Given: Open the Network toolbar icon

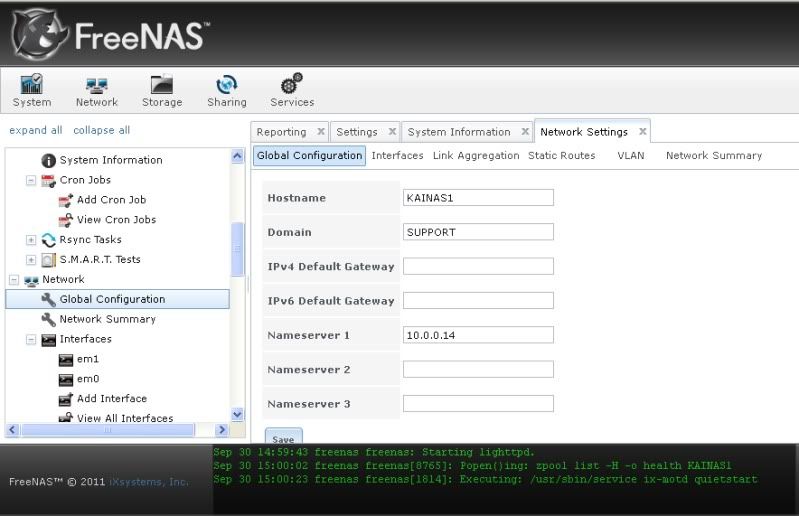Looking at the screenshot, I should pos(97,90).
